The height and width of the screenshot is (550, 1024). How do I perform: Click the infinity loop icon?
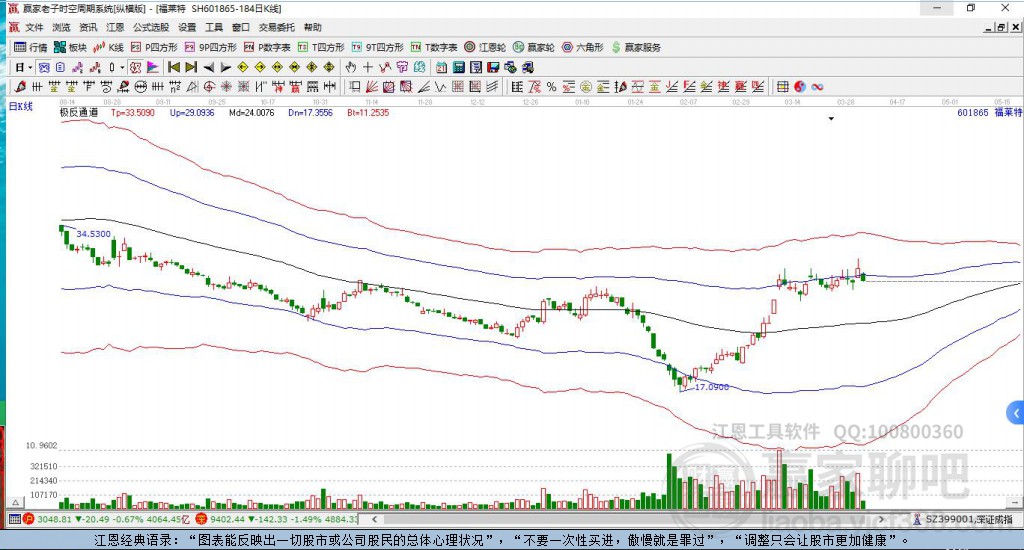click(817, 87)
